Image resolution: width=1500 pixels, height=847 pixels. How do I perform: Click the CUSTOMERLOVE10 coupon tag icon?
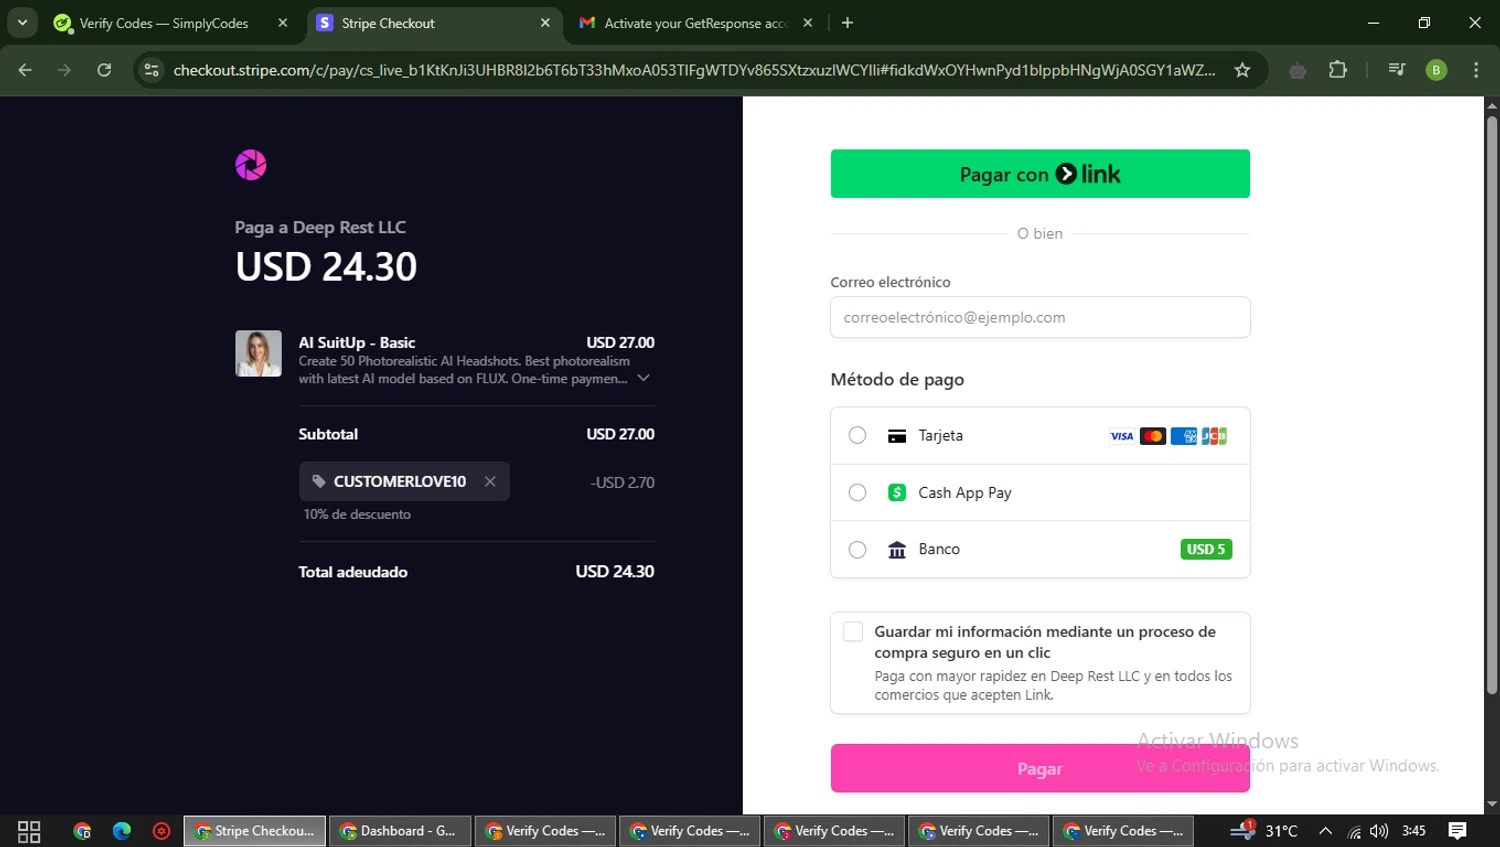click(319, 481)
